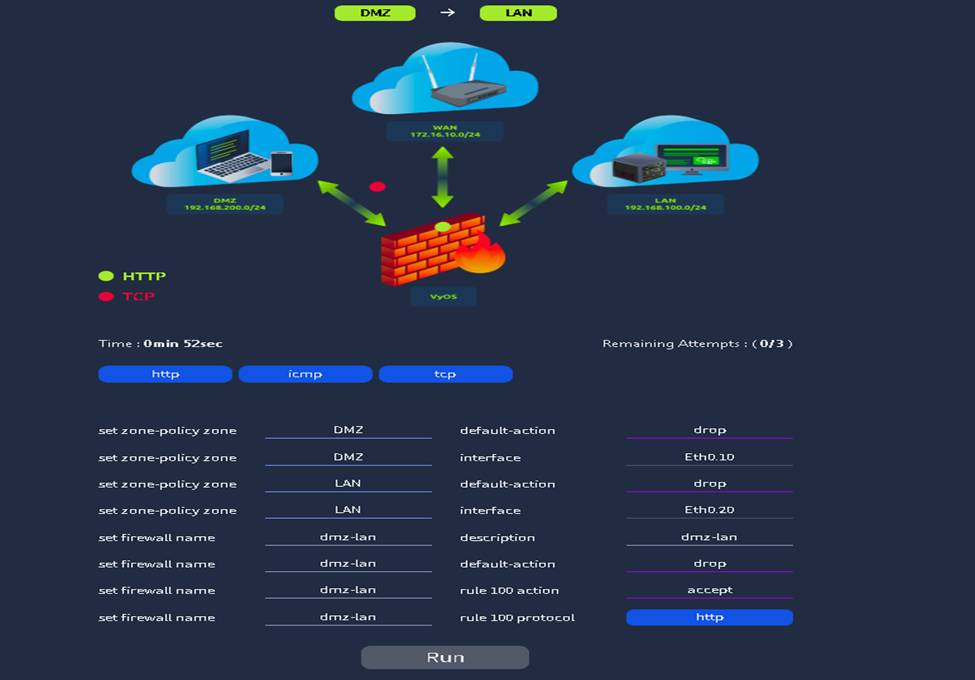The height and width of the screenshot is (680, 975).
Task: Click the rule 100 protocol http pill
Action: [709, 617]
